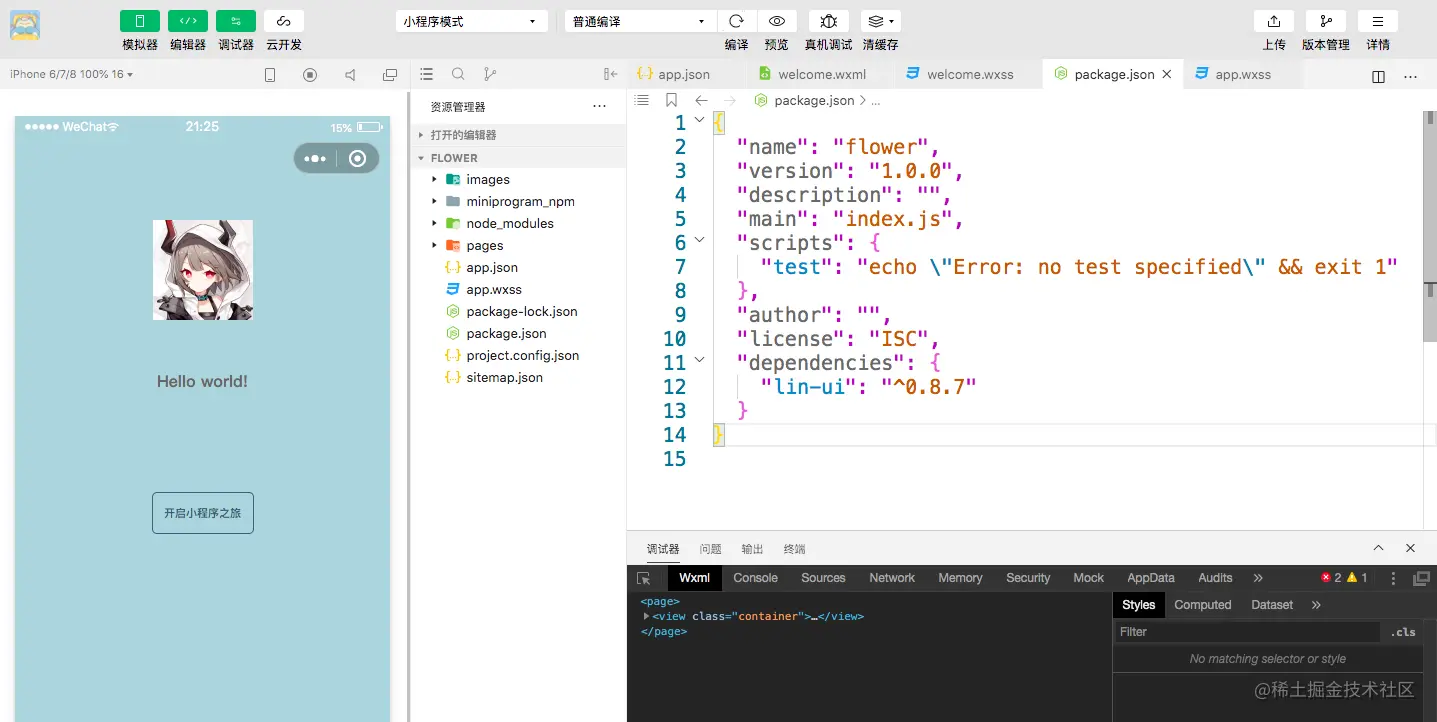Toggle the .cls class editor
This screenshot has height=722, width=1437.
(x=1403, y=632)
